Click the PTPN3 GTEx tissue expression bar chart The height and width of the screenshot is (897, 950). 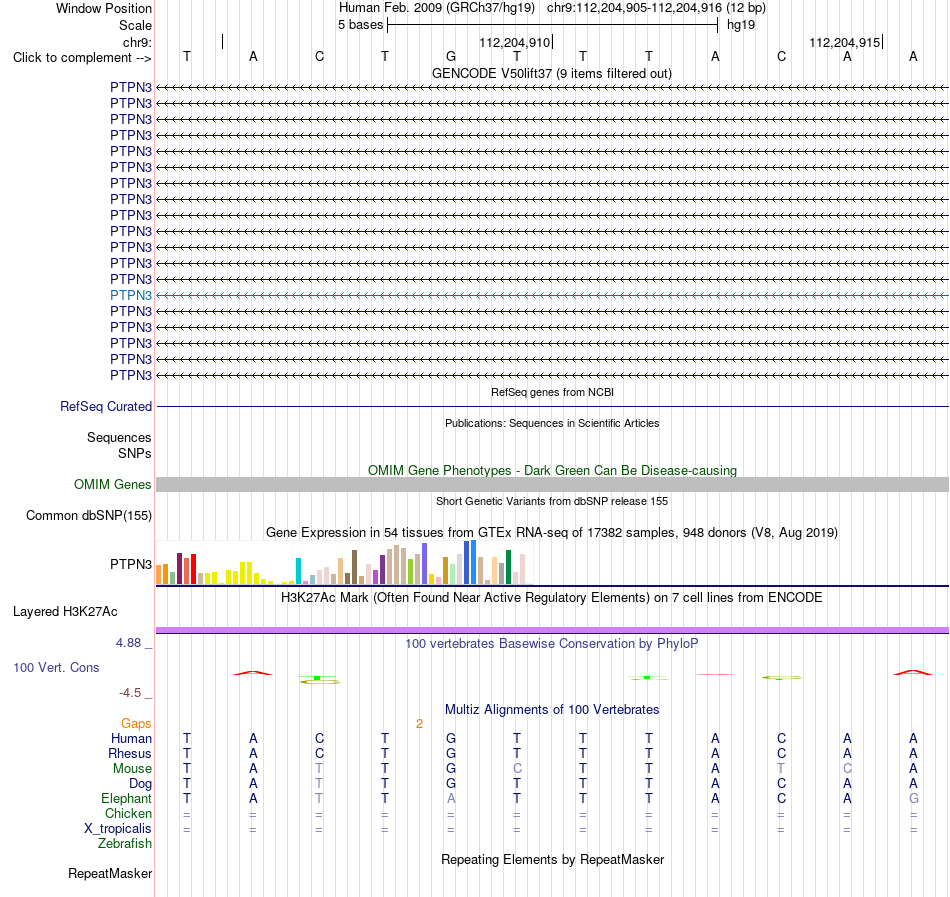pyautogui.click(x=344, y=563)
